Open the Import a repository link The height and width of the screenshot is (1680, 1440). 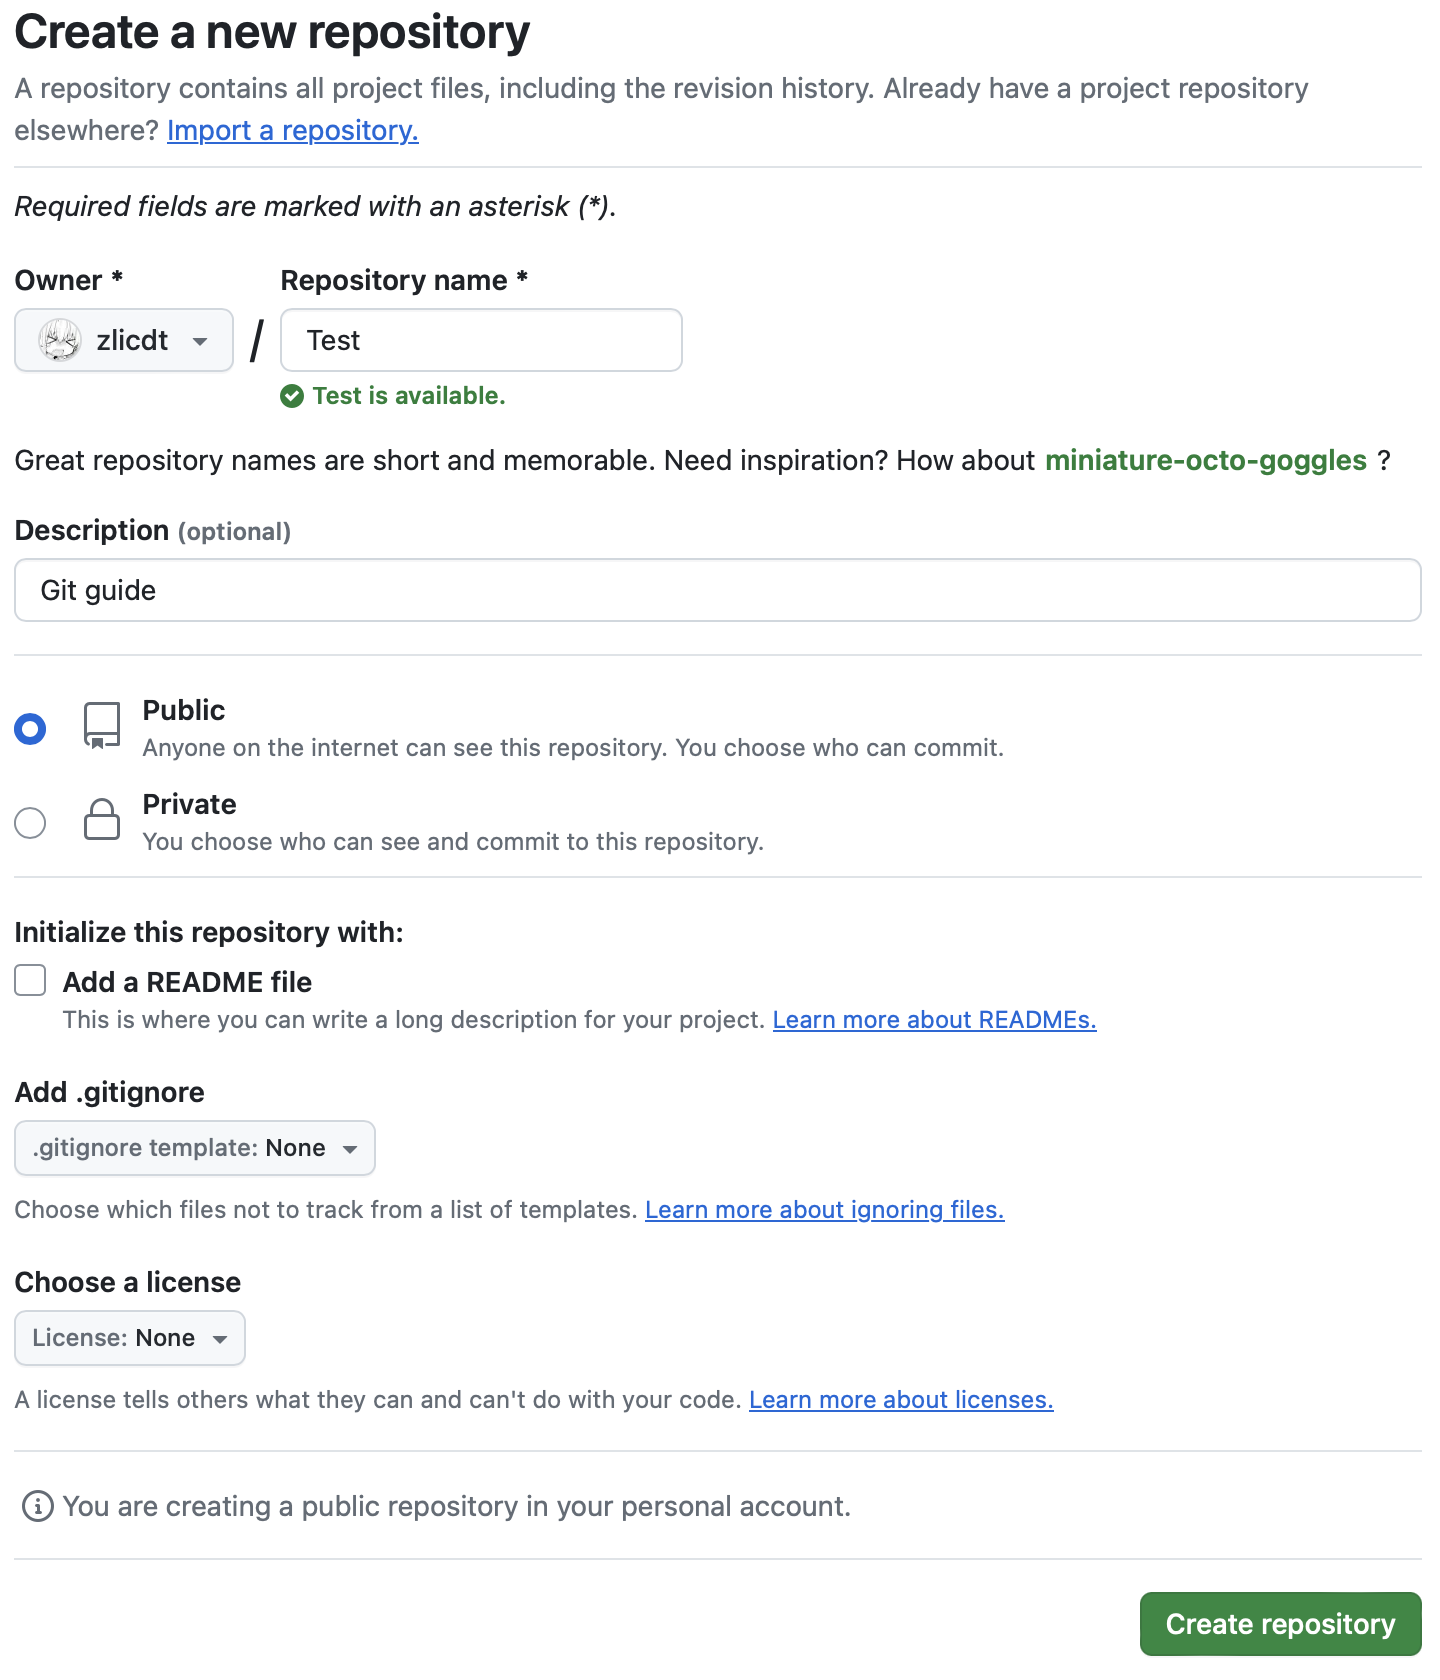click(293, 131)
